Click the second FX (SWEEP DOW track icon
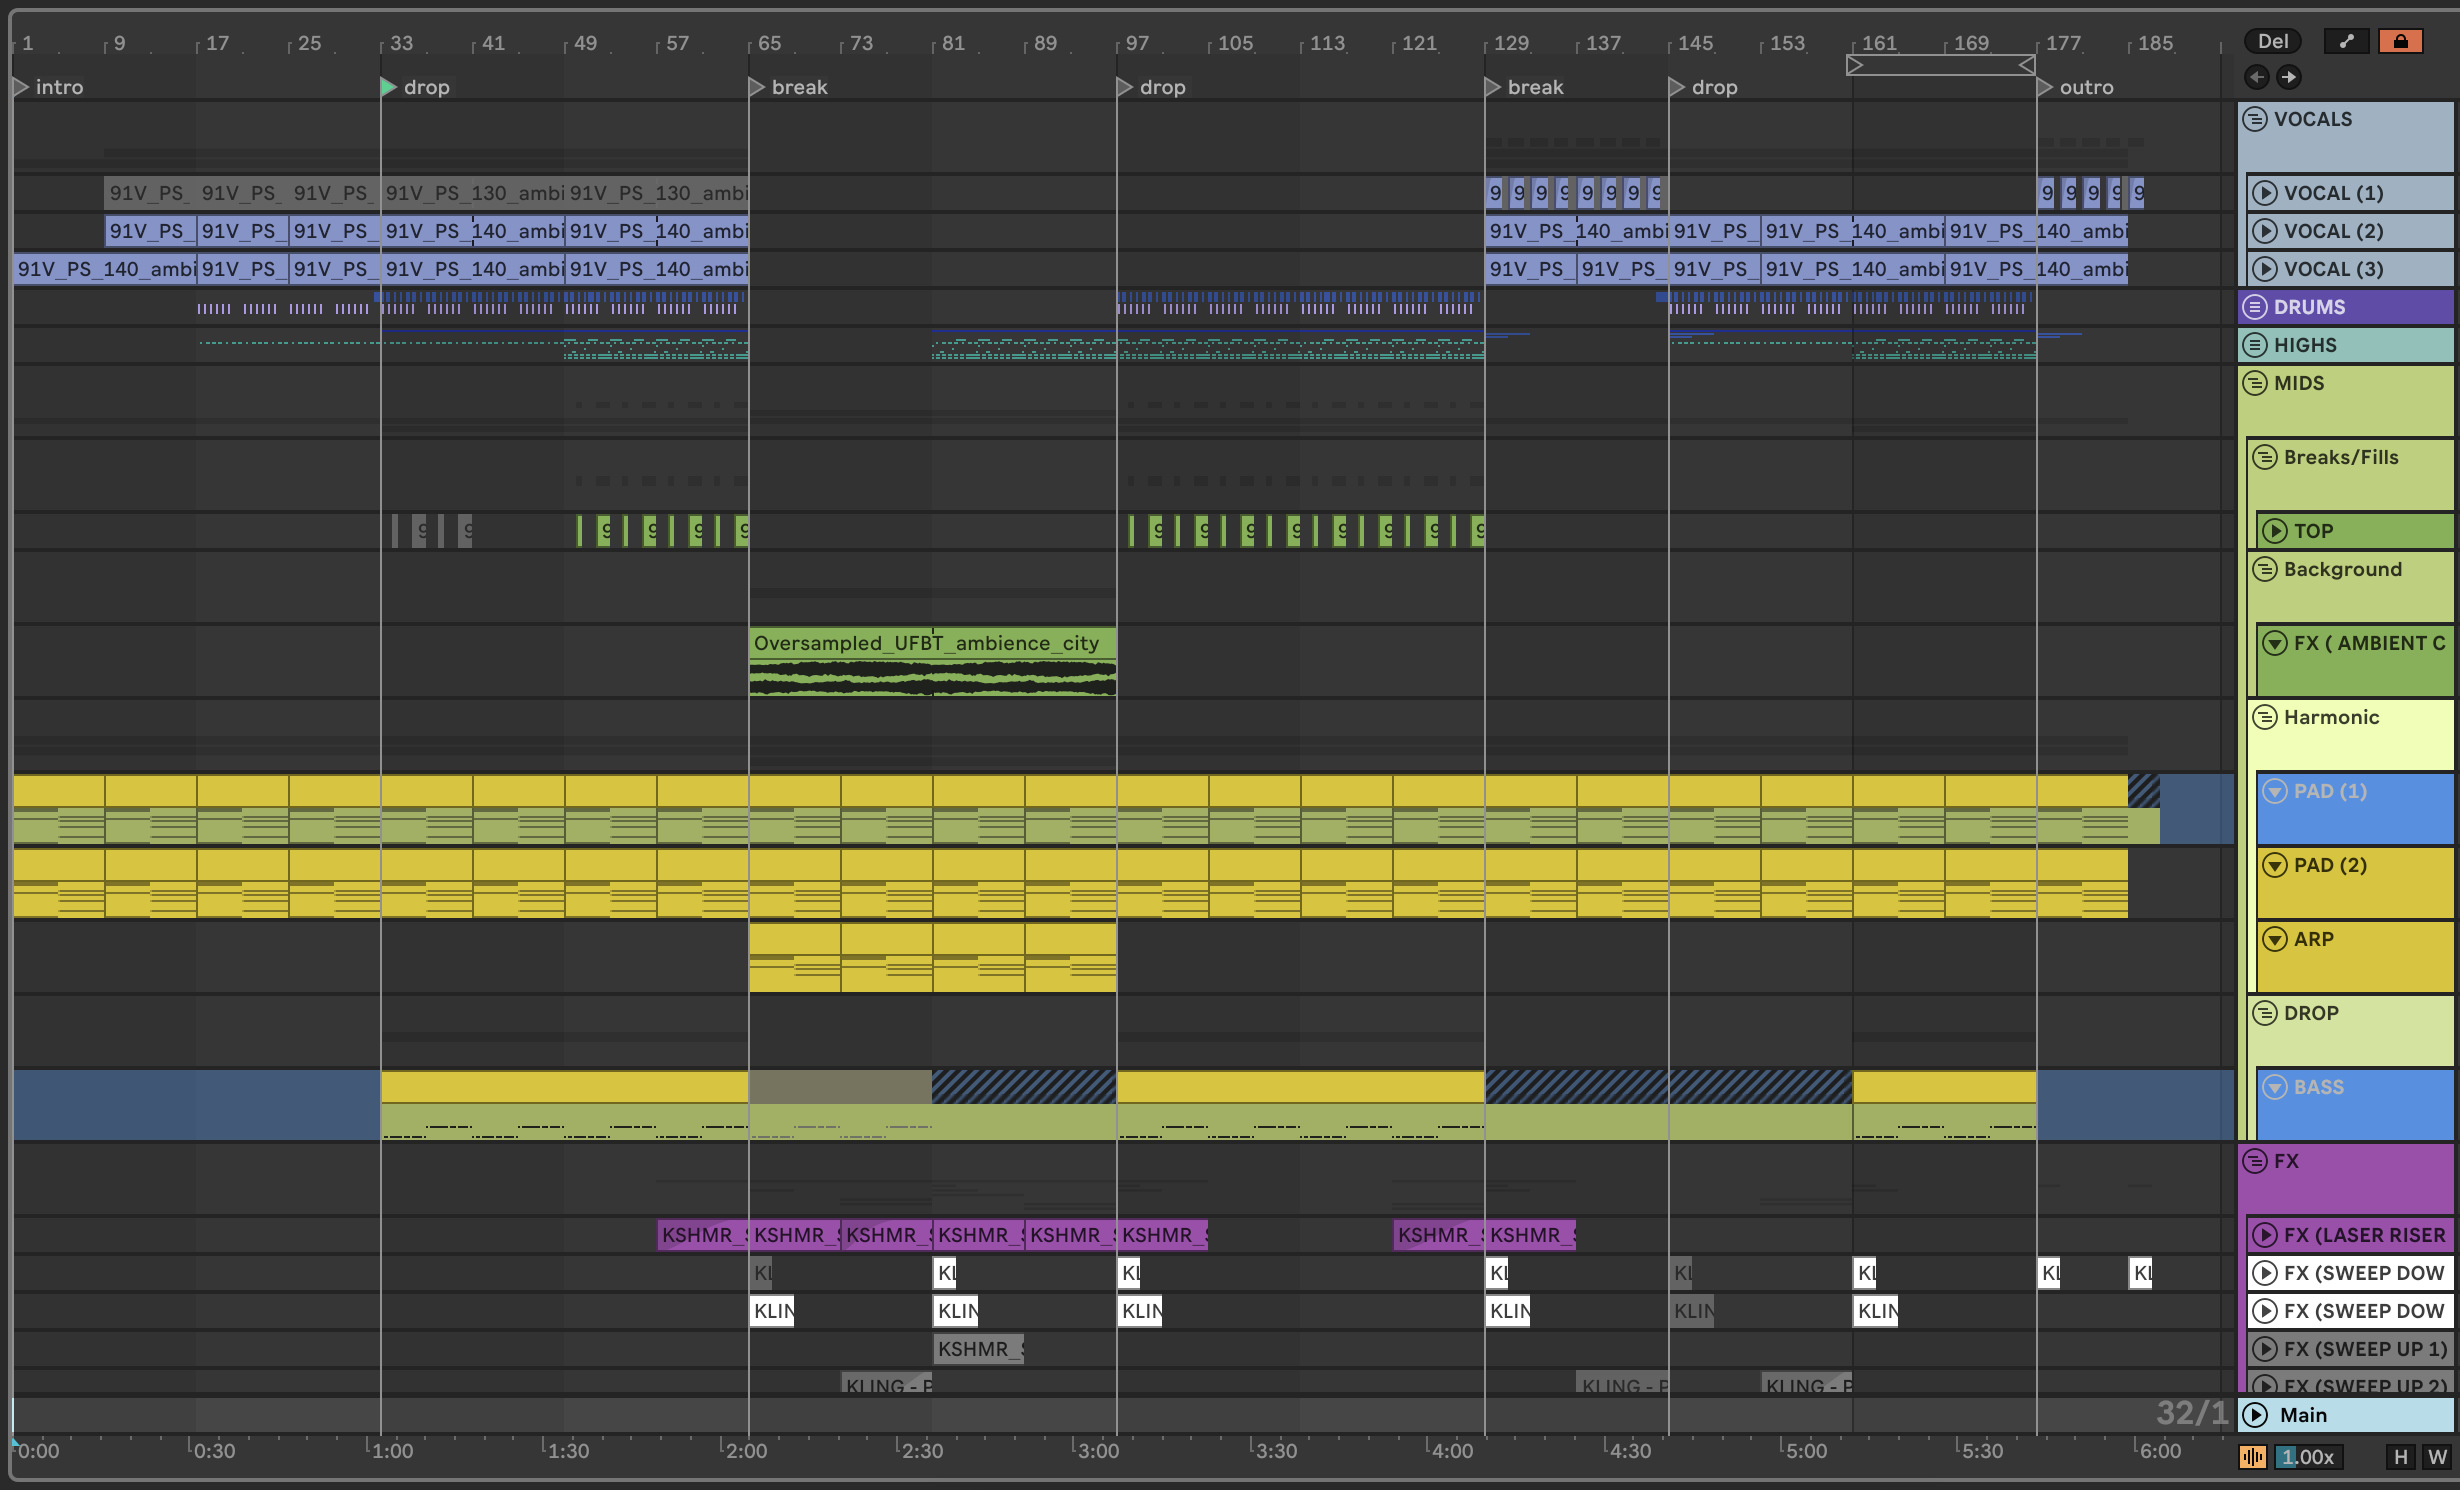Image resolution: width=2460 pixels, height=1490 pixels. click(x=2266, y=1311)
